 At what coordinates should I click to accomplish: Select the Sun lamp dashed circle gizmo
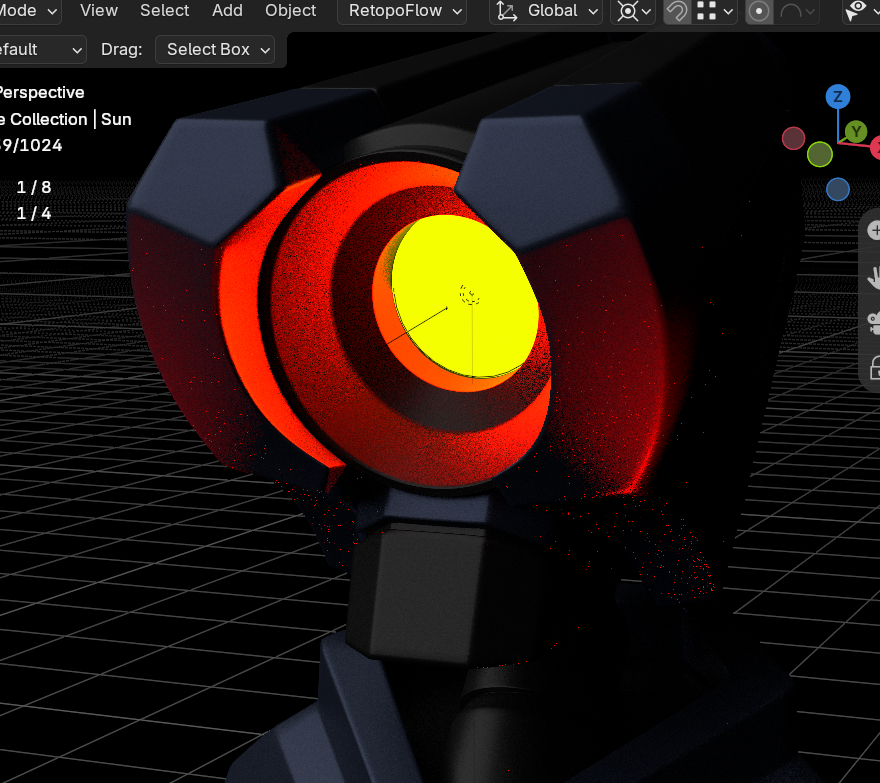tap(470, 294)
